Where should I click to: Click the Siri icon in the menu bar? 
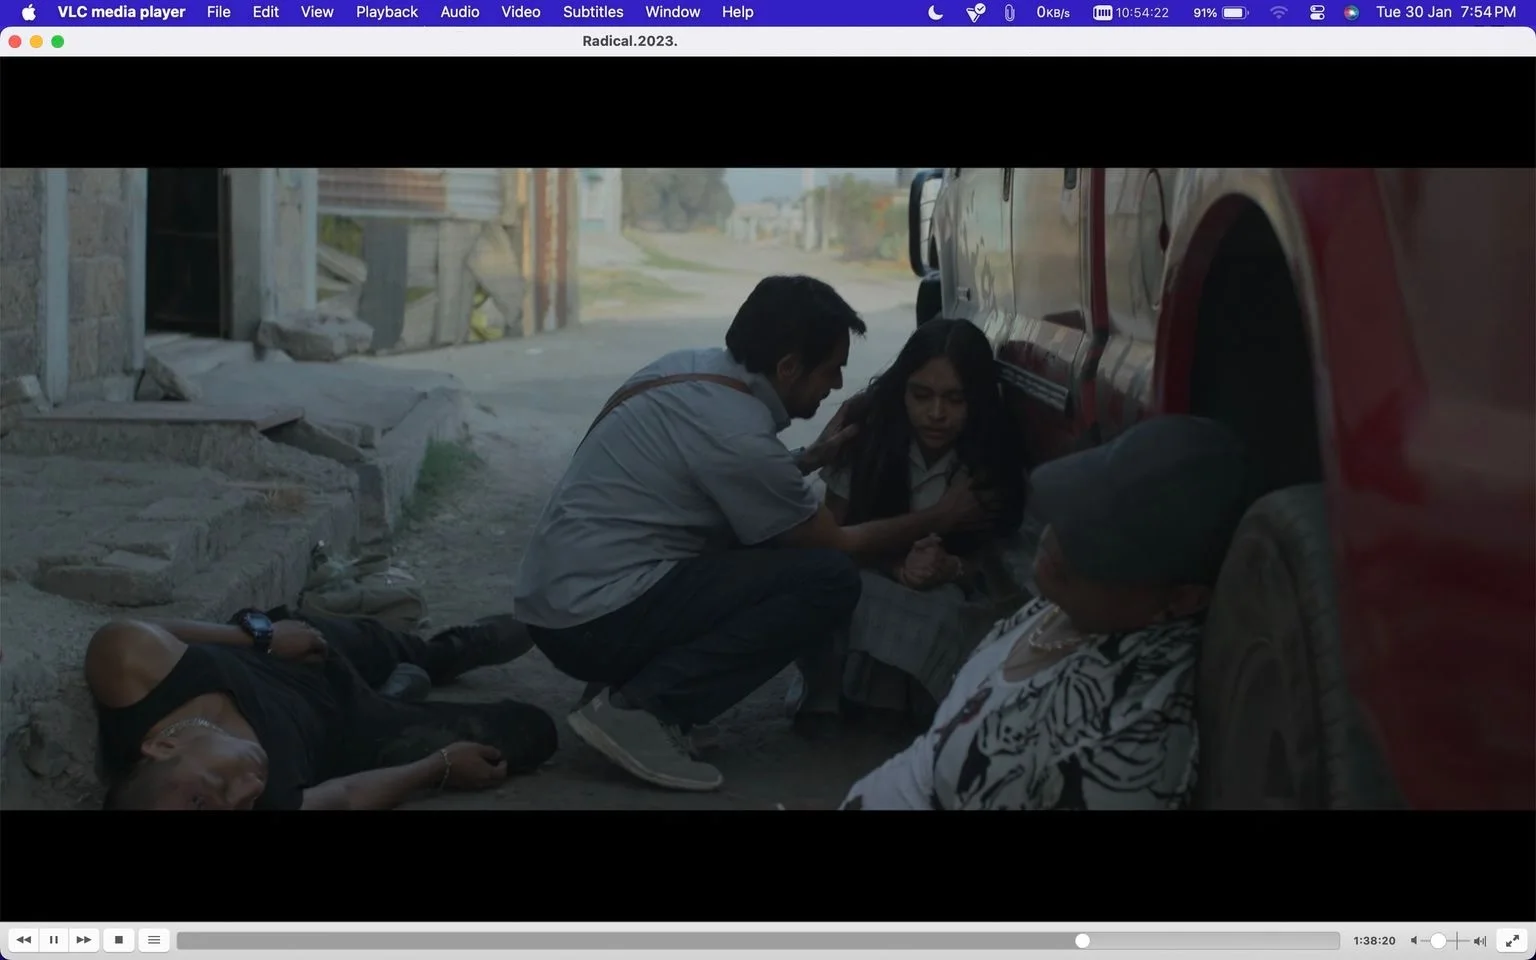(x=1351, y=12)
